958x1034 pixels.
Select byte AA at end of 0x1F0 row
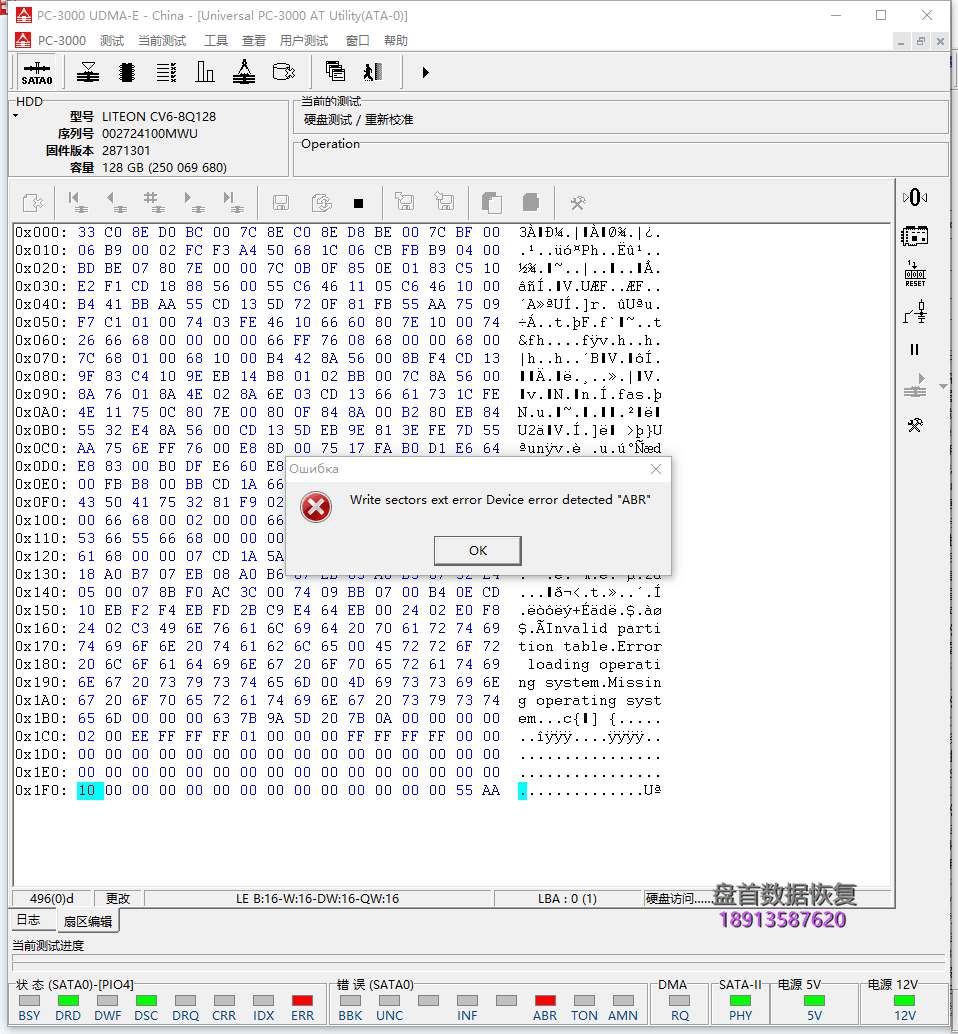point(491,790)
